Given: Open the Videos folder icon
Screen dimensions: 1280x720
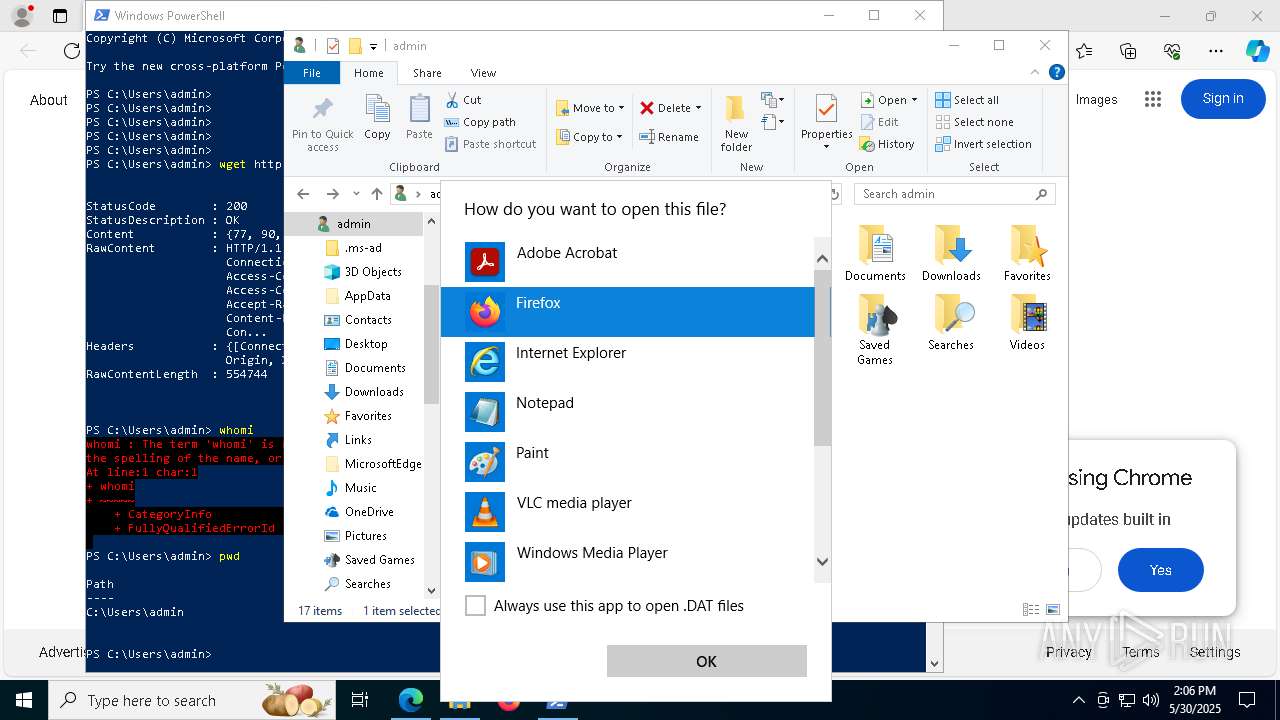Looking at the screenshot, I should 1027,322.
